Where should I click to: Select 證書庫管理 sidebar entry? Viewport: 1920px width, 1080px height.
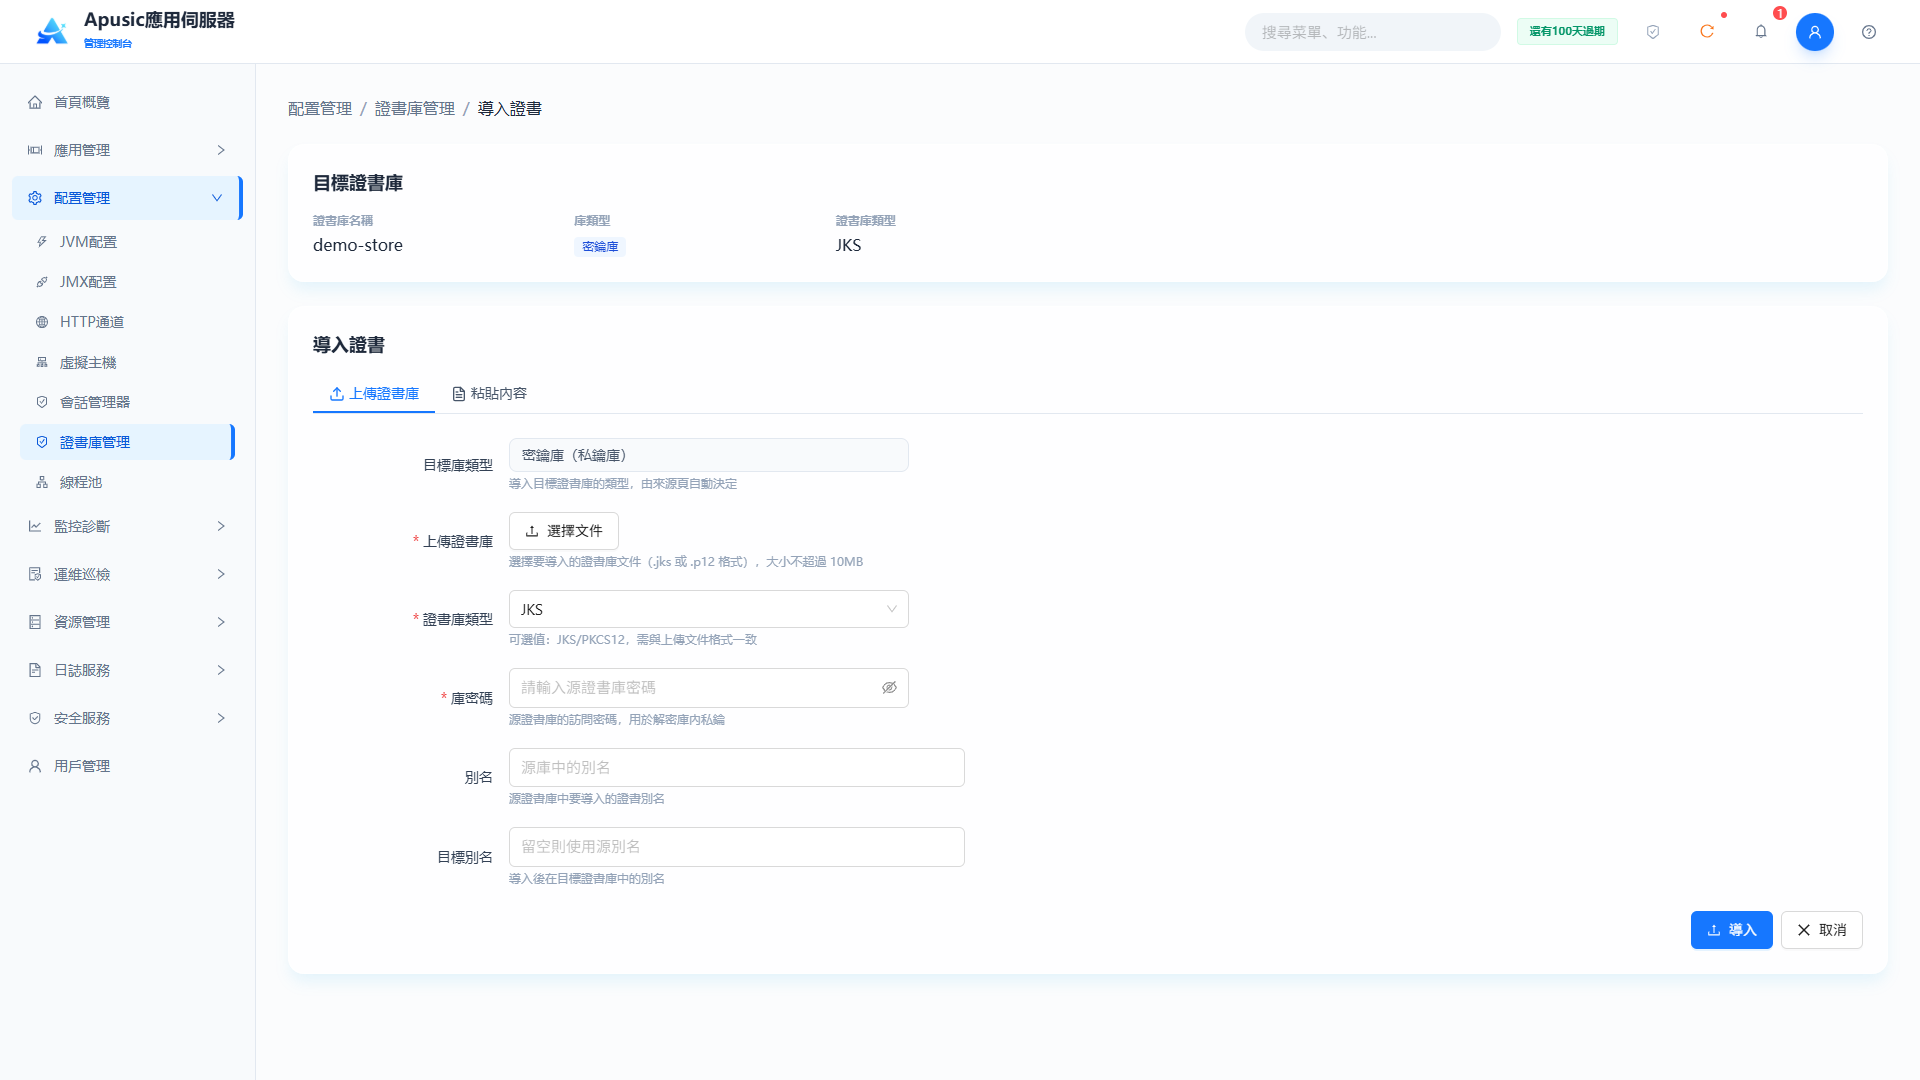click(128, 442)
